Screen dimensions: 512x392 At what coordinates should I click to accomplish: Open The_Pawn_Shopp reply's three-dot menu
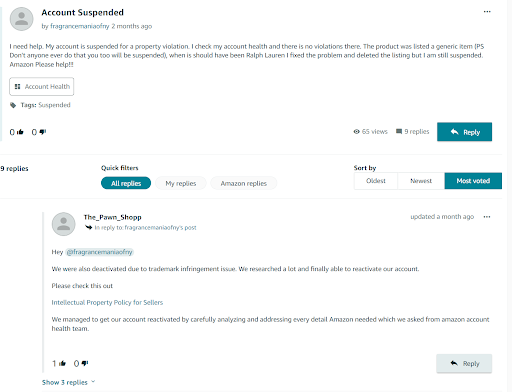(487, 217)
